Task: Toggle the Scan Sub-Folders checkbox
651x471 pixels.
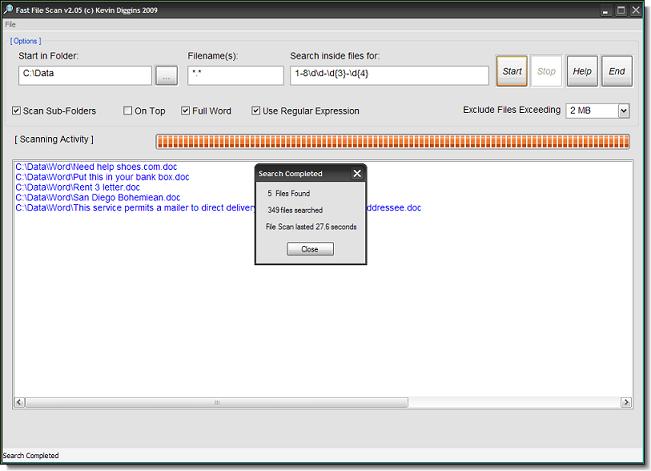Action: [17, 111]
